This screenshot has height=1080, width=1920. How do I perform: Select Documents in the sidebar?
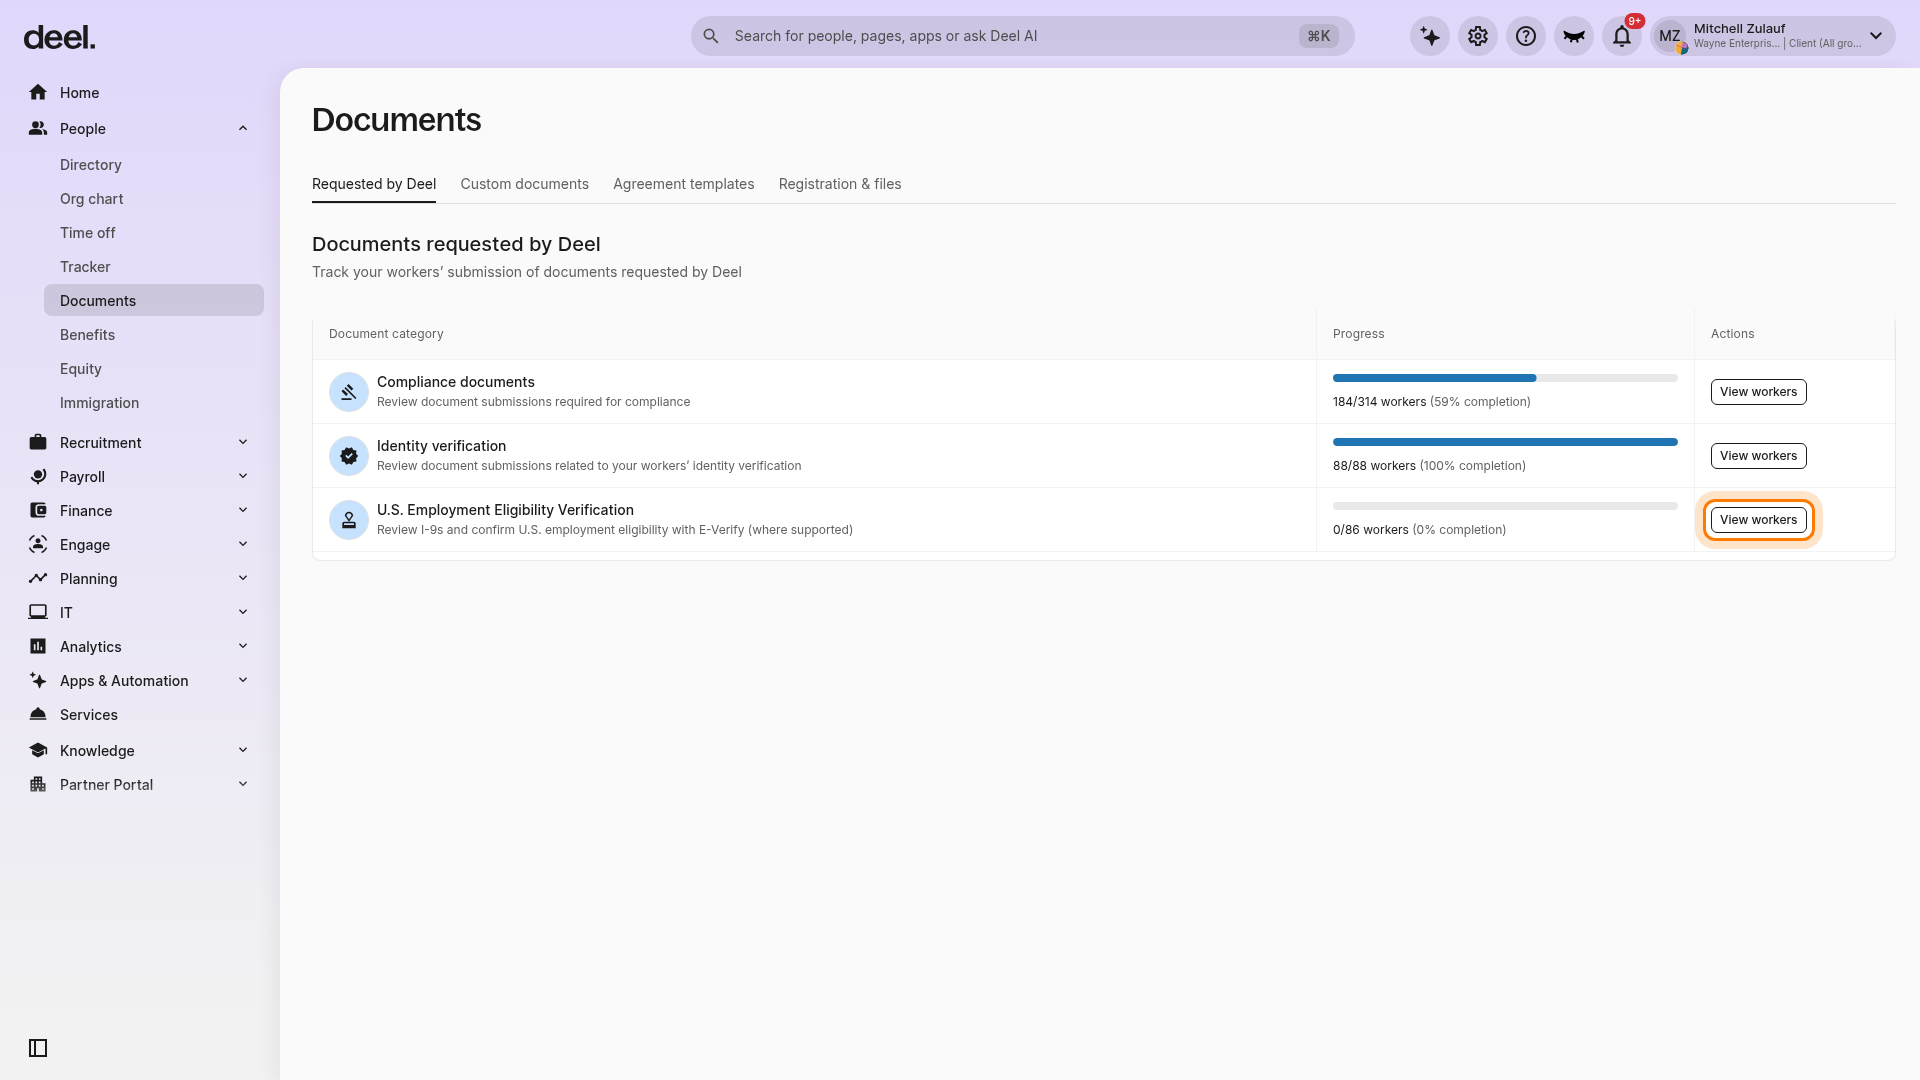tap(154, 300)
